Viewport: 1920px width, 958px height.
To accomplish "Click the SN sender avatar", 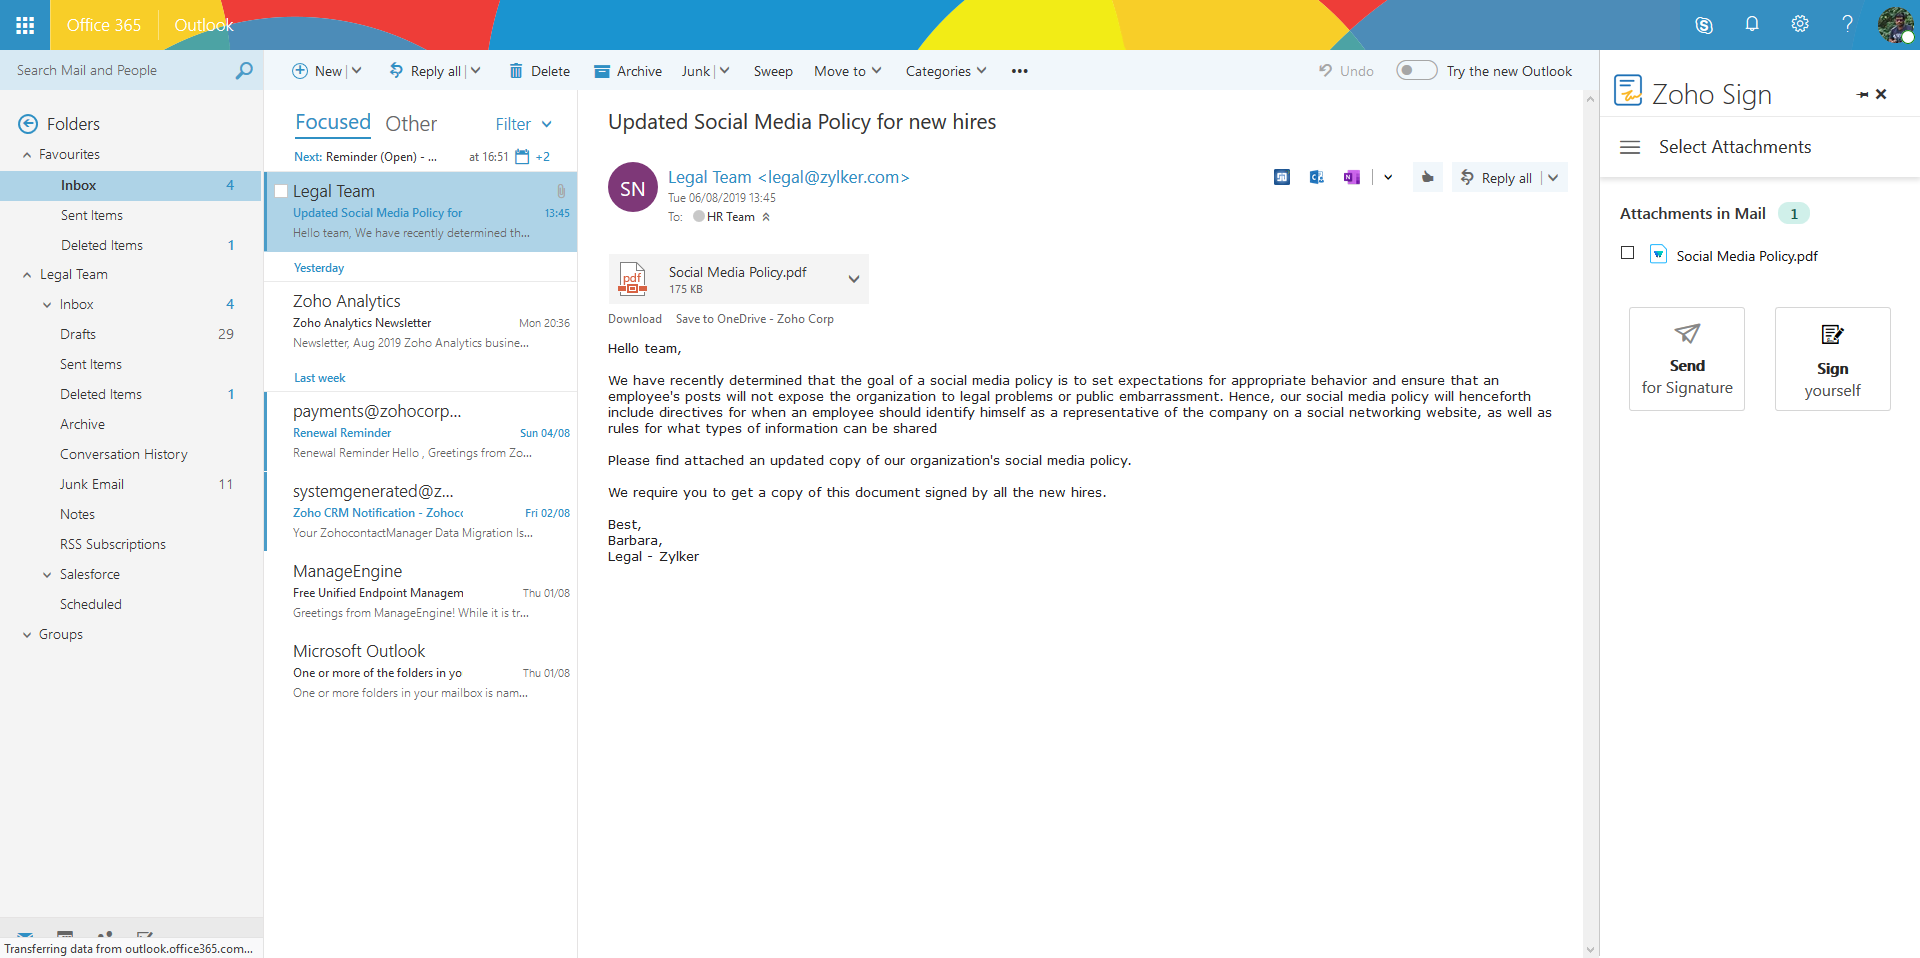I will point(633,188).
